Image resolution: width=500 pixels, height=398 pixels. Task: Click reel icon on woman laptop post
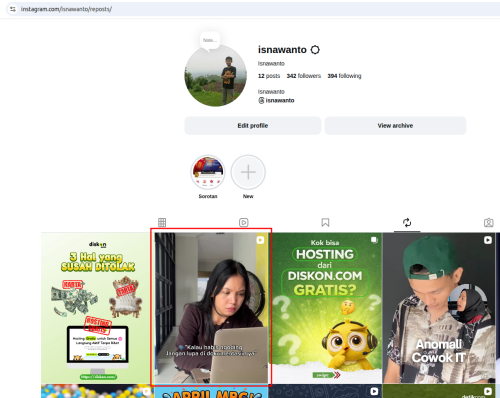260,240
